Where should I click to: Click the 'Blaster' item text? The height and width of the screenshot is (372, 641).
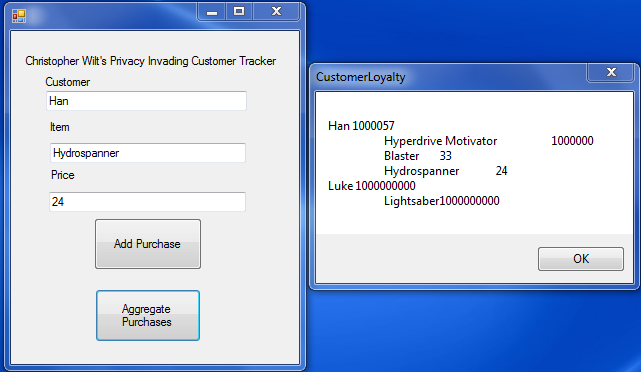[401, 156]
